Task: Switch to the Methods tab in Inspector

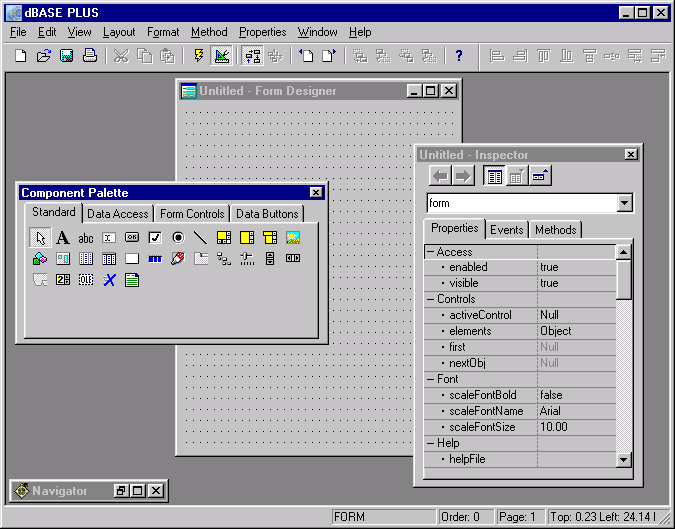Action: point(555,230)
